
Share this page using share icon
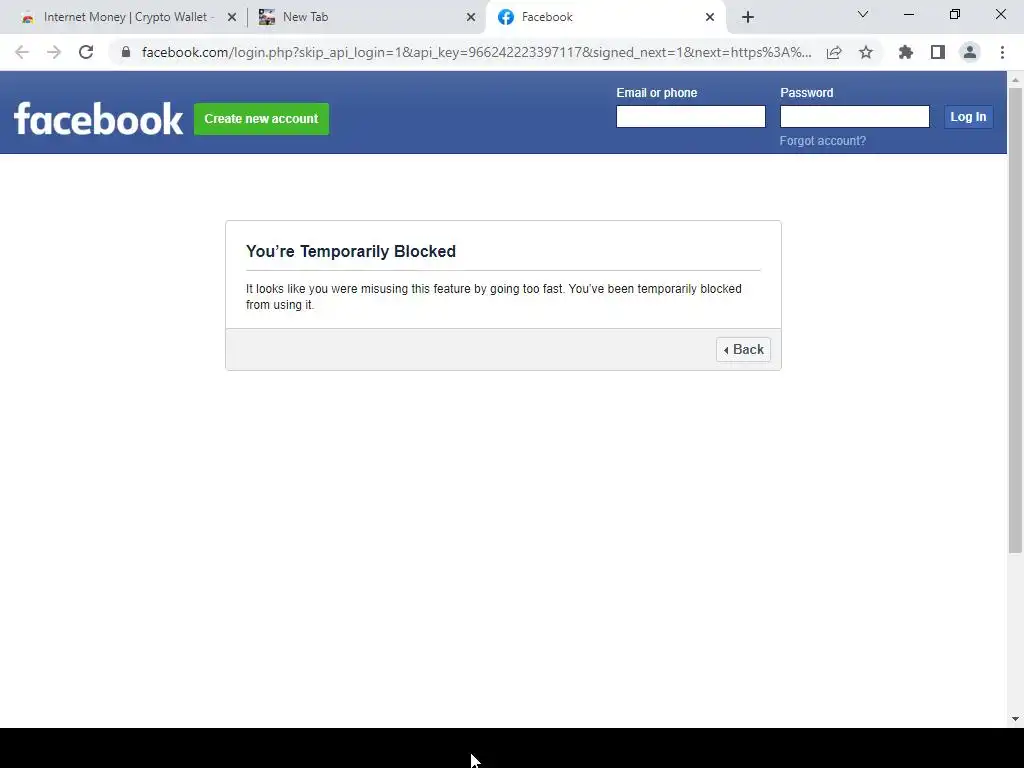click(x=834, y=52)
